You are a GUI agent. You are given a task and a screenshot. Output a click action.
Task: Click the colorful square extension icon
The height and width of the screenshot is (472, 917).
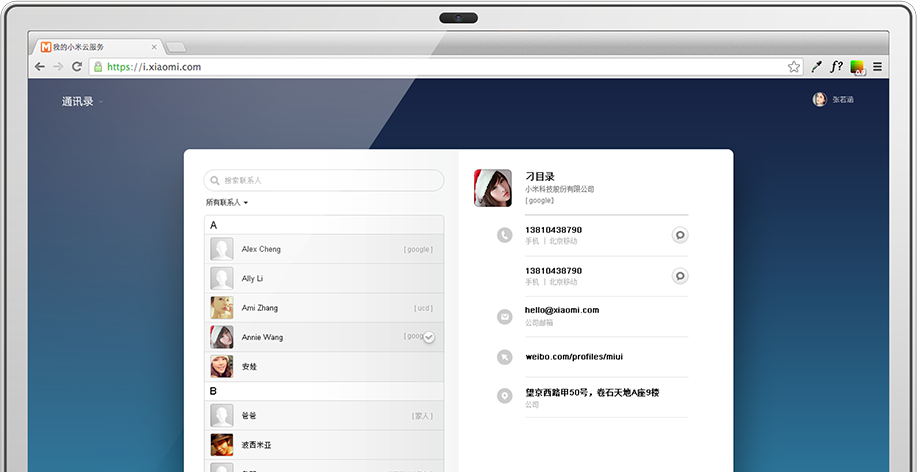[x=857, y=67]
